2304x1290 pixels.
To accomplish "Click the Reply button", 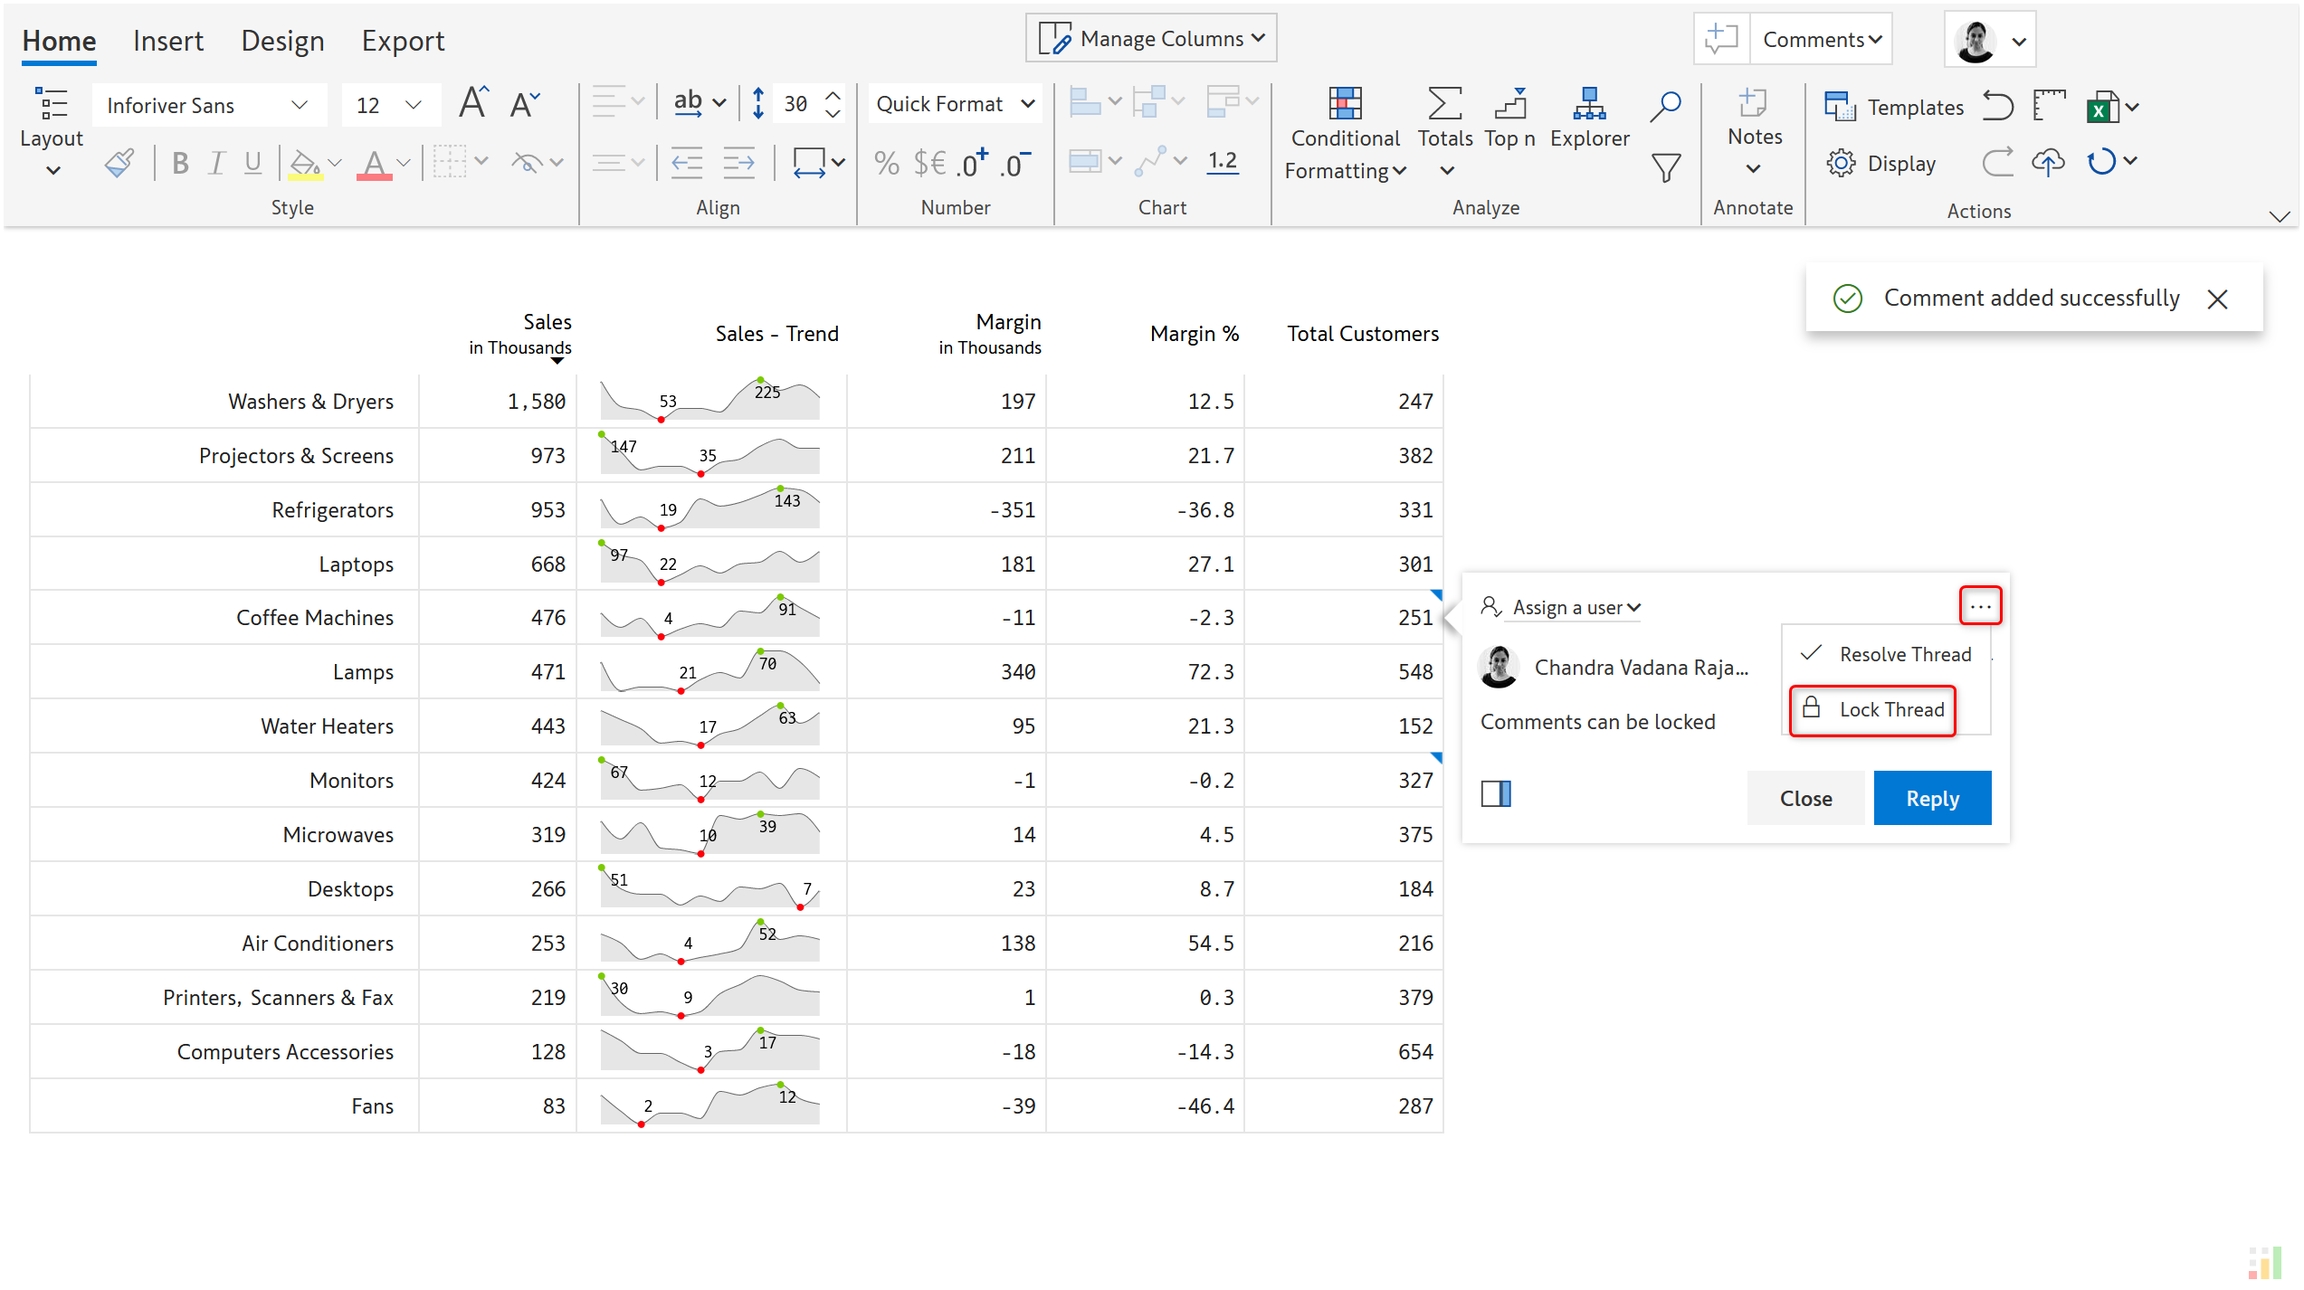I will pyautogui.click(x=1931, y=798).
